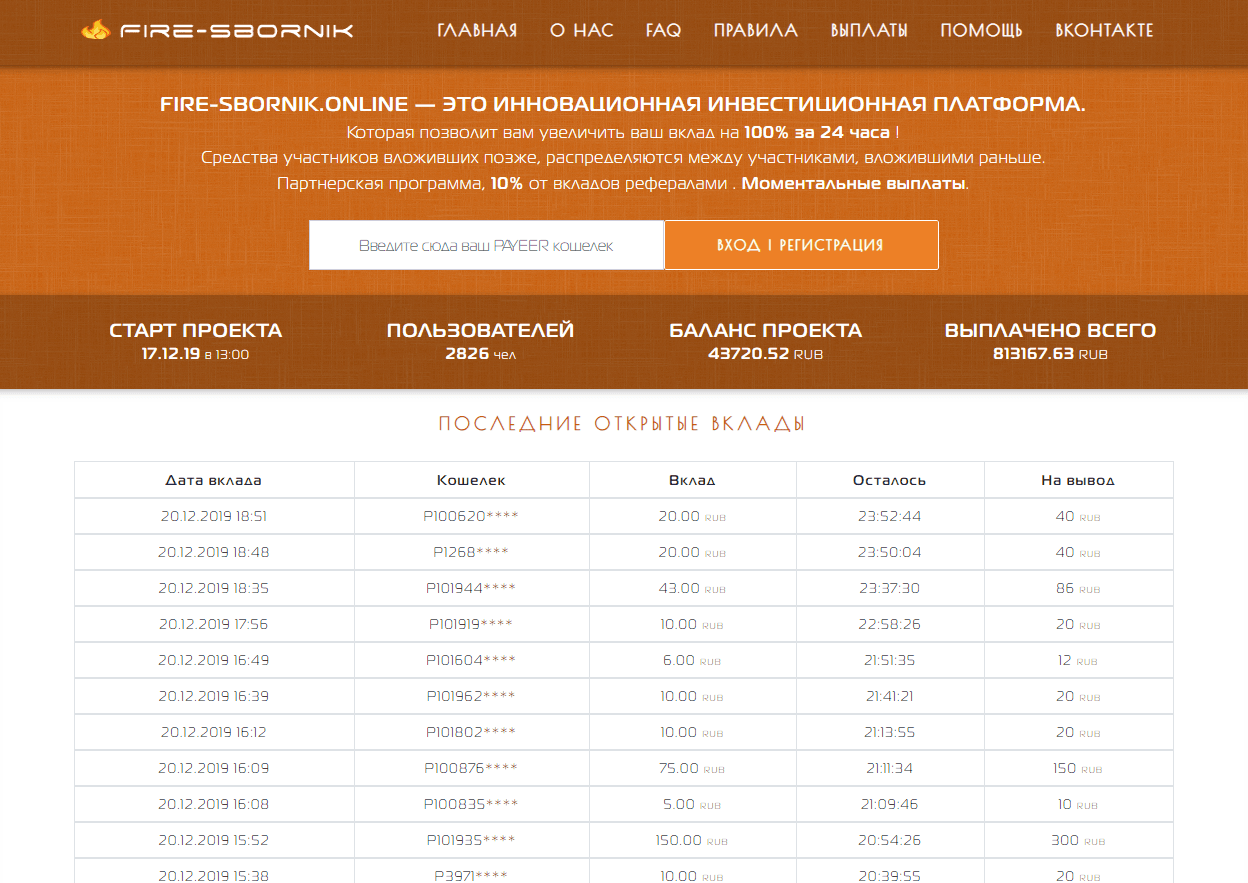Select wallet cell P101935****

pos(471,840)
